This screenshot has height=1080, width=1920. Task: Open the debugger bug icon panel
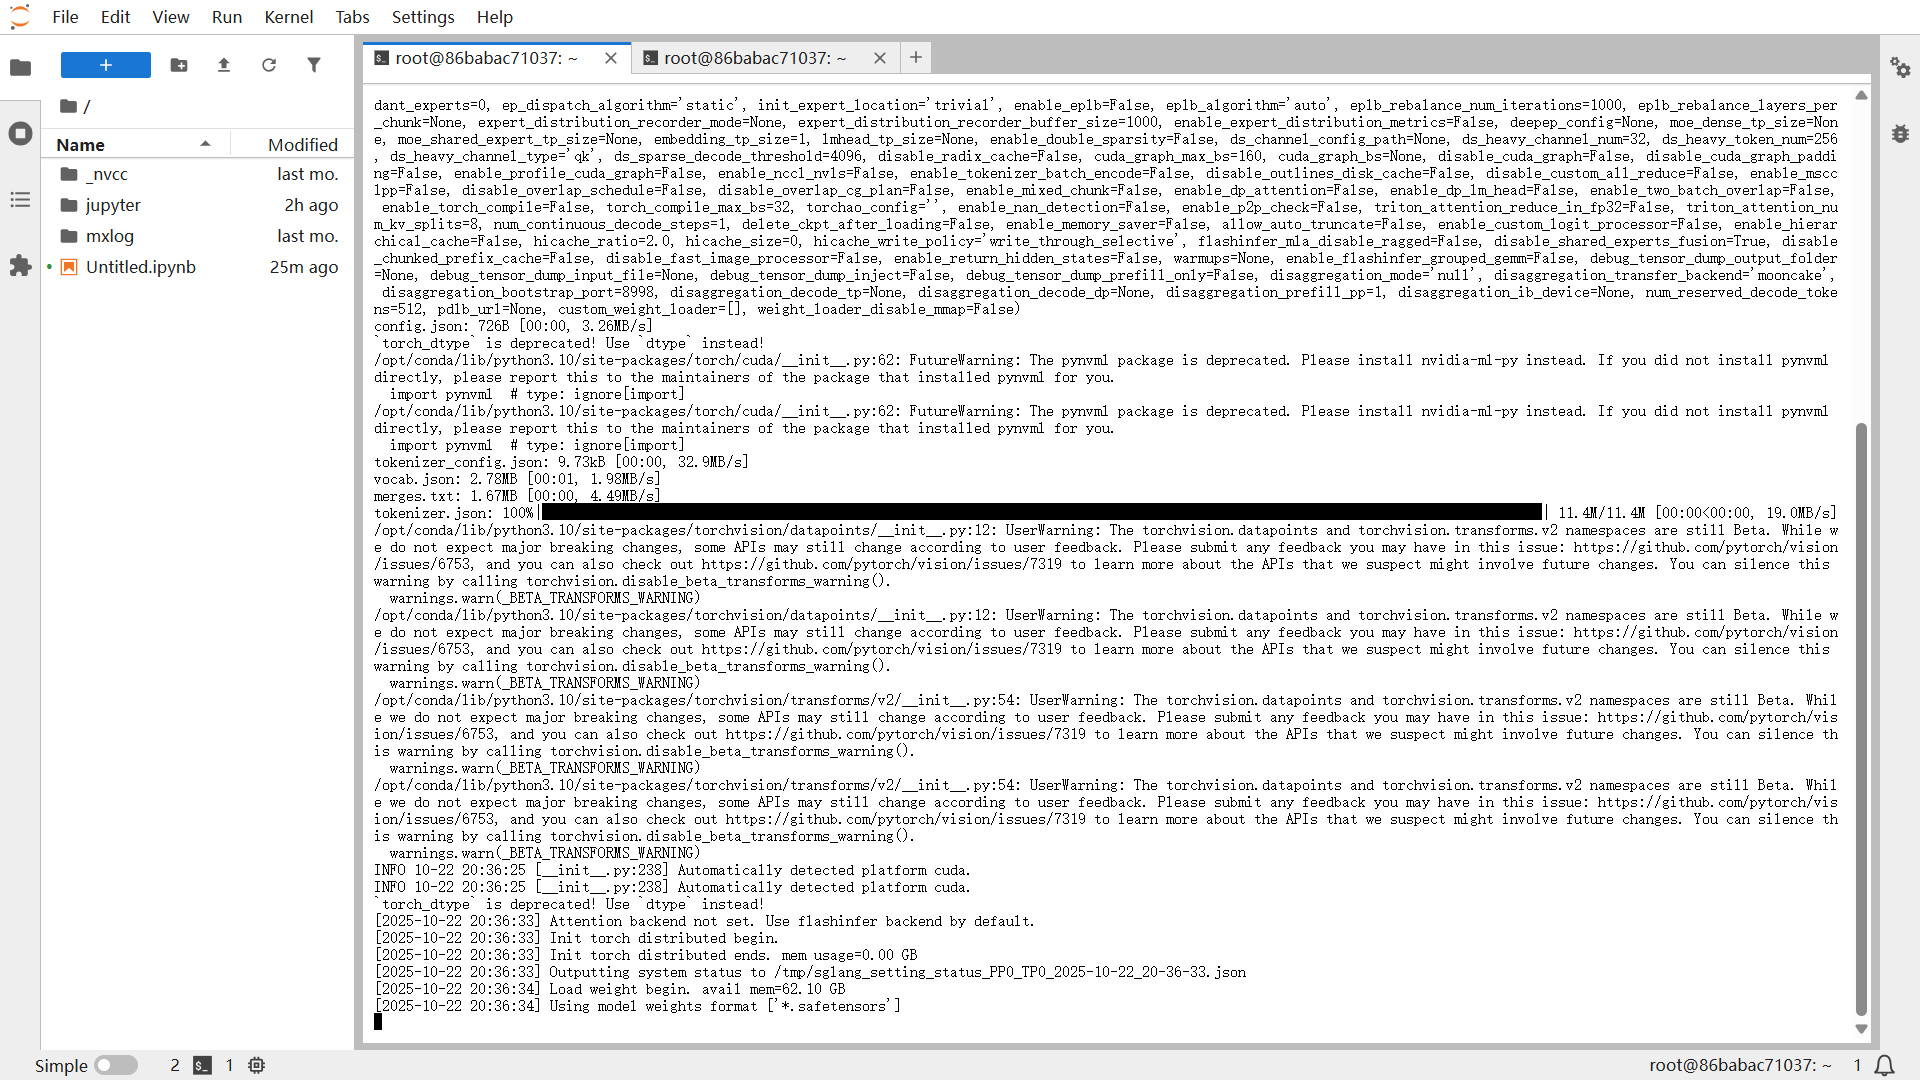1900,133
